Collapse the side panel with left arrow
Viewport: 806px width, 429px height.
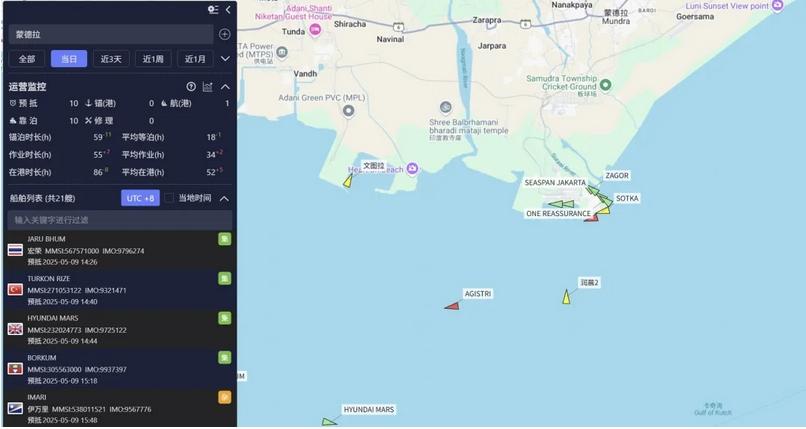tap(228, 9)
